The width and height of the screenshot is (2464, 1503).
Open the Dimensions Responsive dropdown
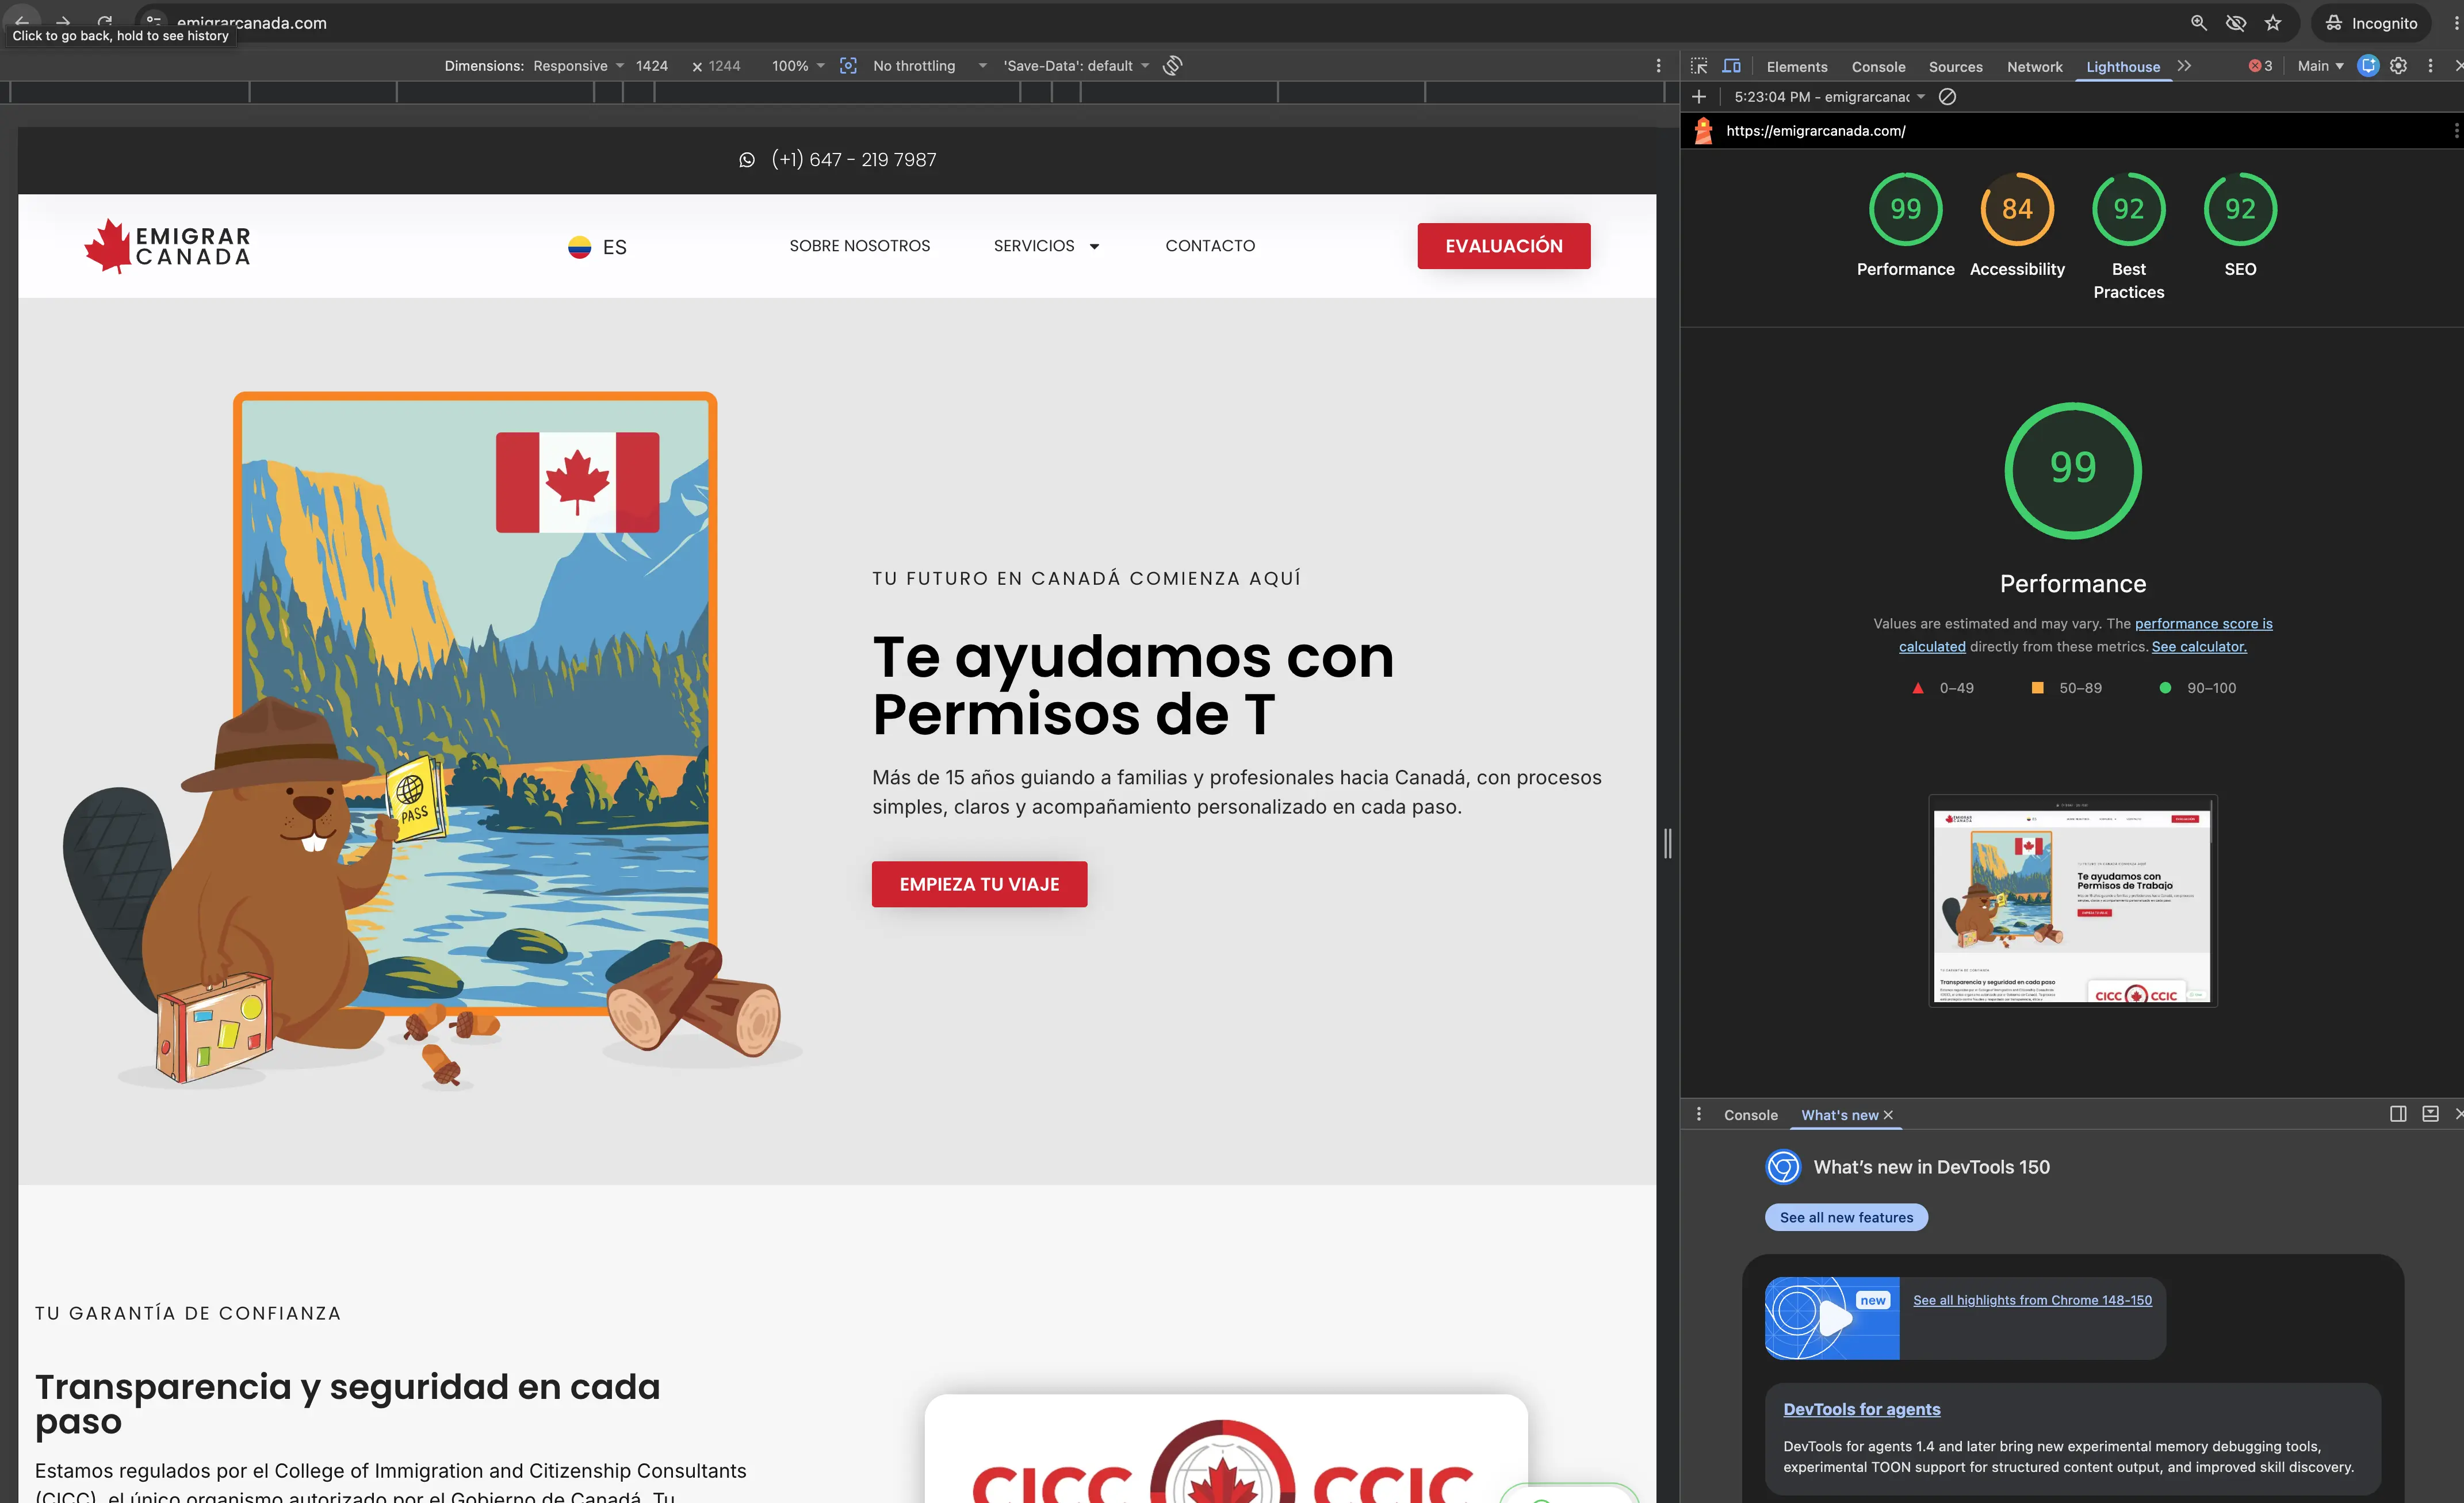[578, 66]
